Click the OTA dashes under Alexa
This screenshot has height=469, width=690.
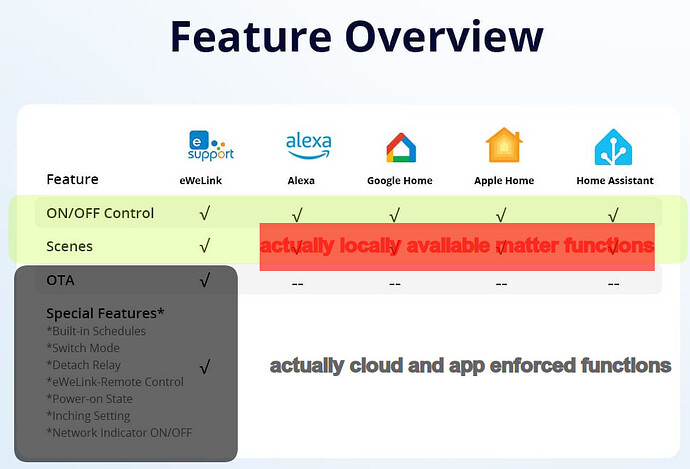pos(297,284)
